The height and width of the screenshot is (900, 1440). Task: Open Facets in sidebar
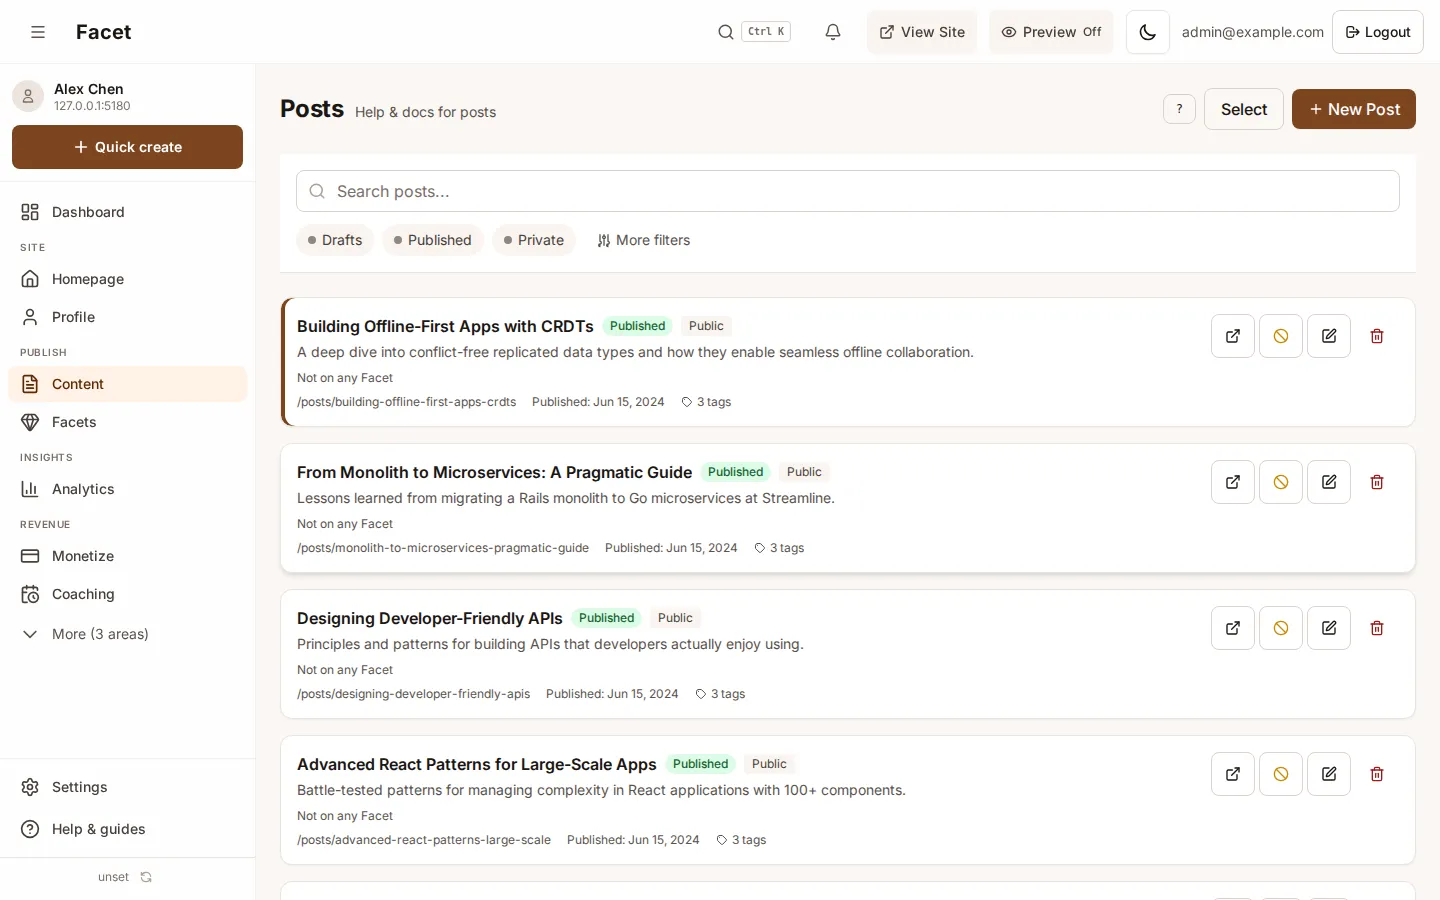(x=127, y=422)
